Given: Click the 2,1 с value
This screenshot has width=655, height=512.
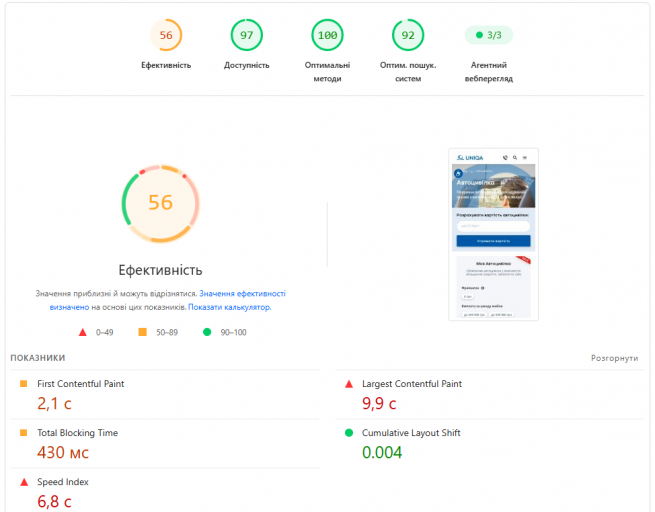Looking at the screenshot, I should (x=54, y=403).
